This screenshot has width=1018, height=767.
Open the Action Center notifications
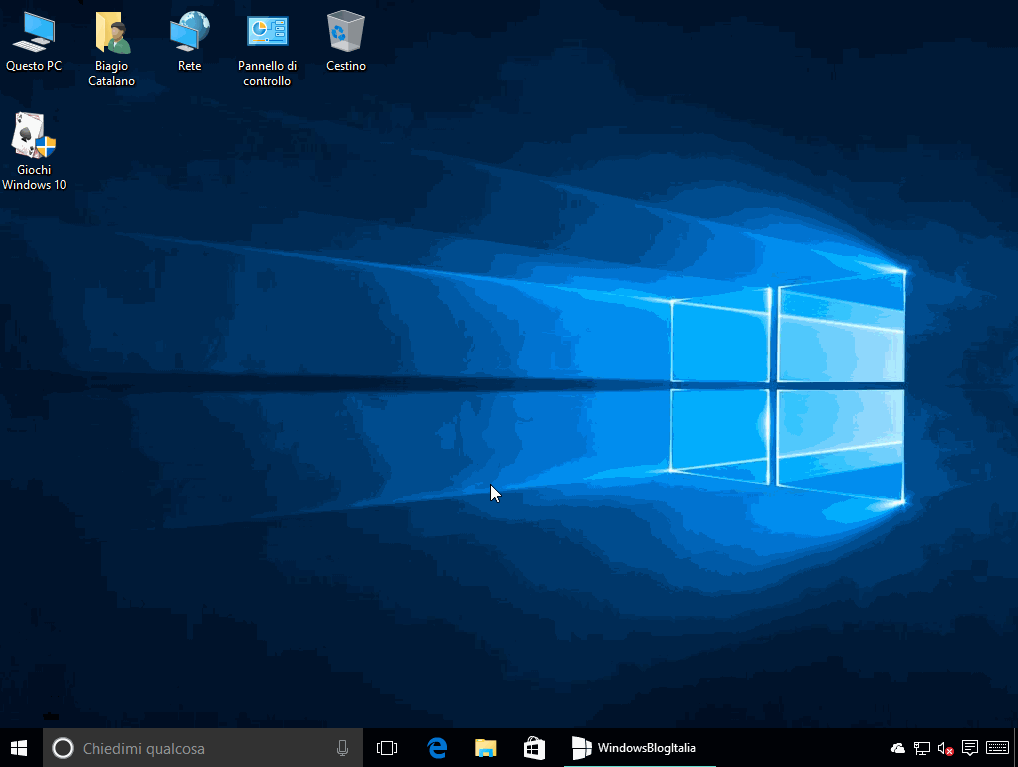point(969,748)
